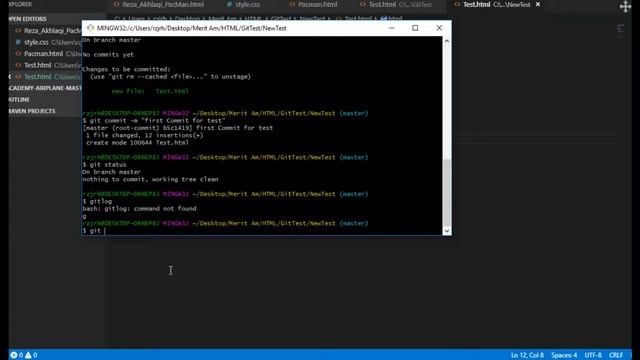Click the terminal prompt line with 'git'
Image resolution: width=640 pixels, height=360 pixels.
94,231
